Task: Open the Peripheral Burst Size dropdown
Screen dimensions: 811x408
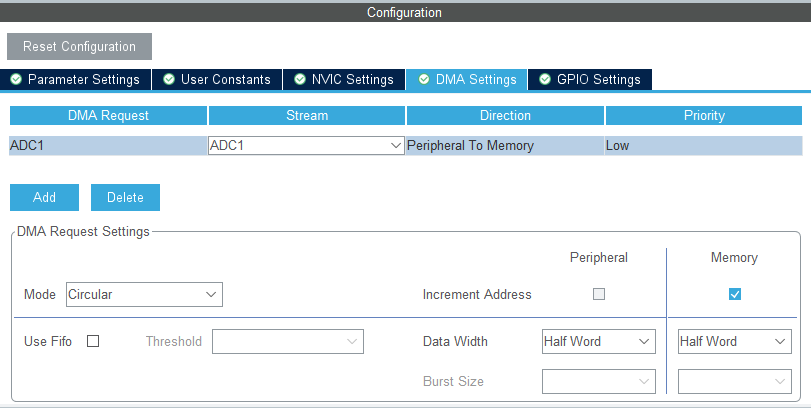Action: (599, 382)
